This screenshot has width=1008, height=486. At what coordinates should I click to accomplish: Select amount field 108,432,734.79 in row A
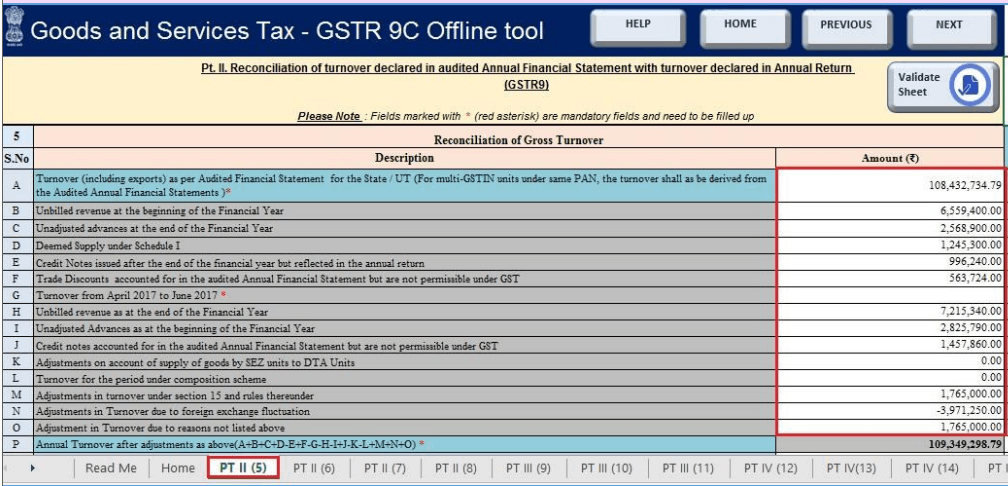point(890,186)
